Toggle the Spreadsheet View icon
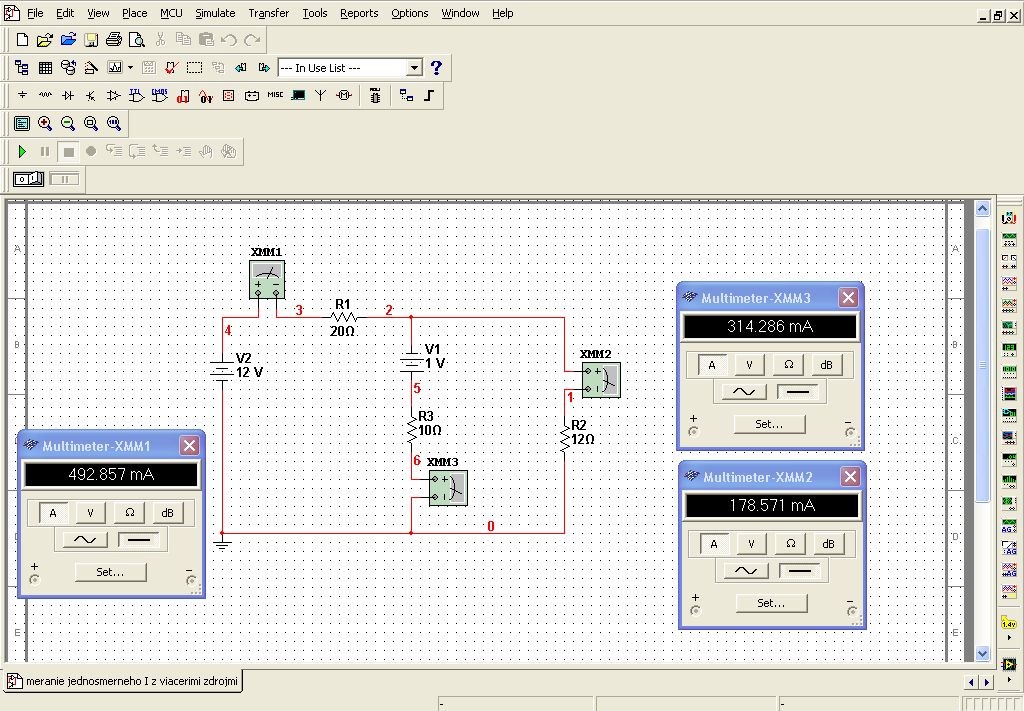The image size is (1024, 711). coord(45,67)
